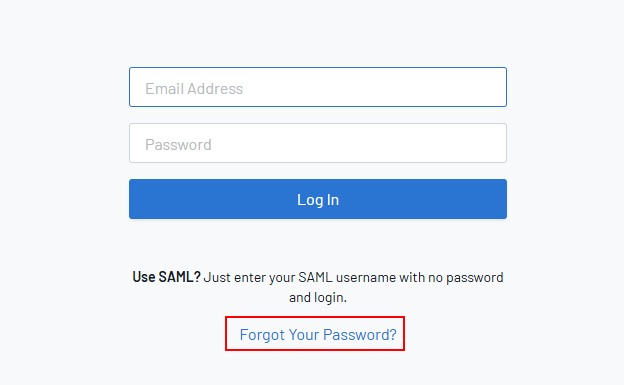The image size is (624, 385).
Task: Activate the focused blue-outlined email field
Action: [318, 87]
